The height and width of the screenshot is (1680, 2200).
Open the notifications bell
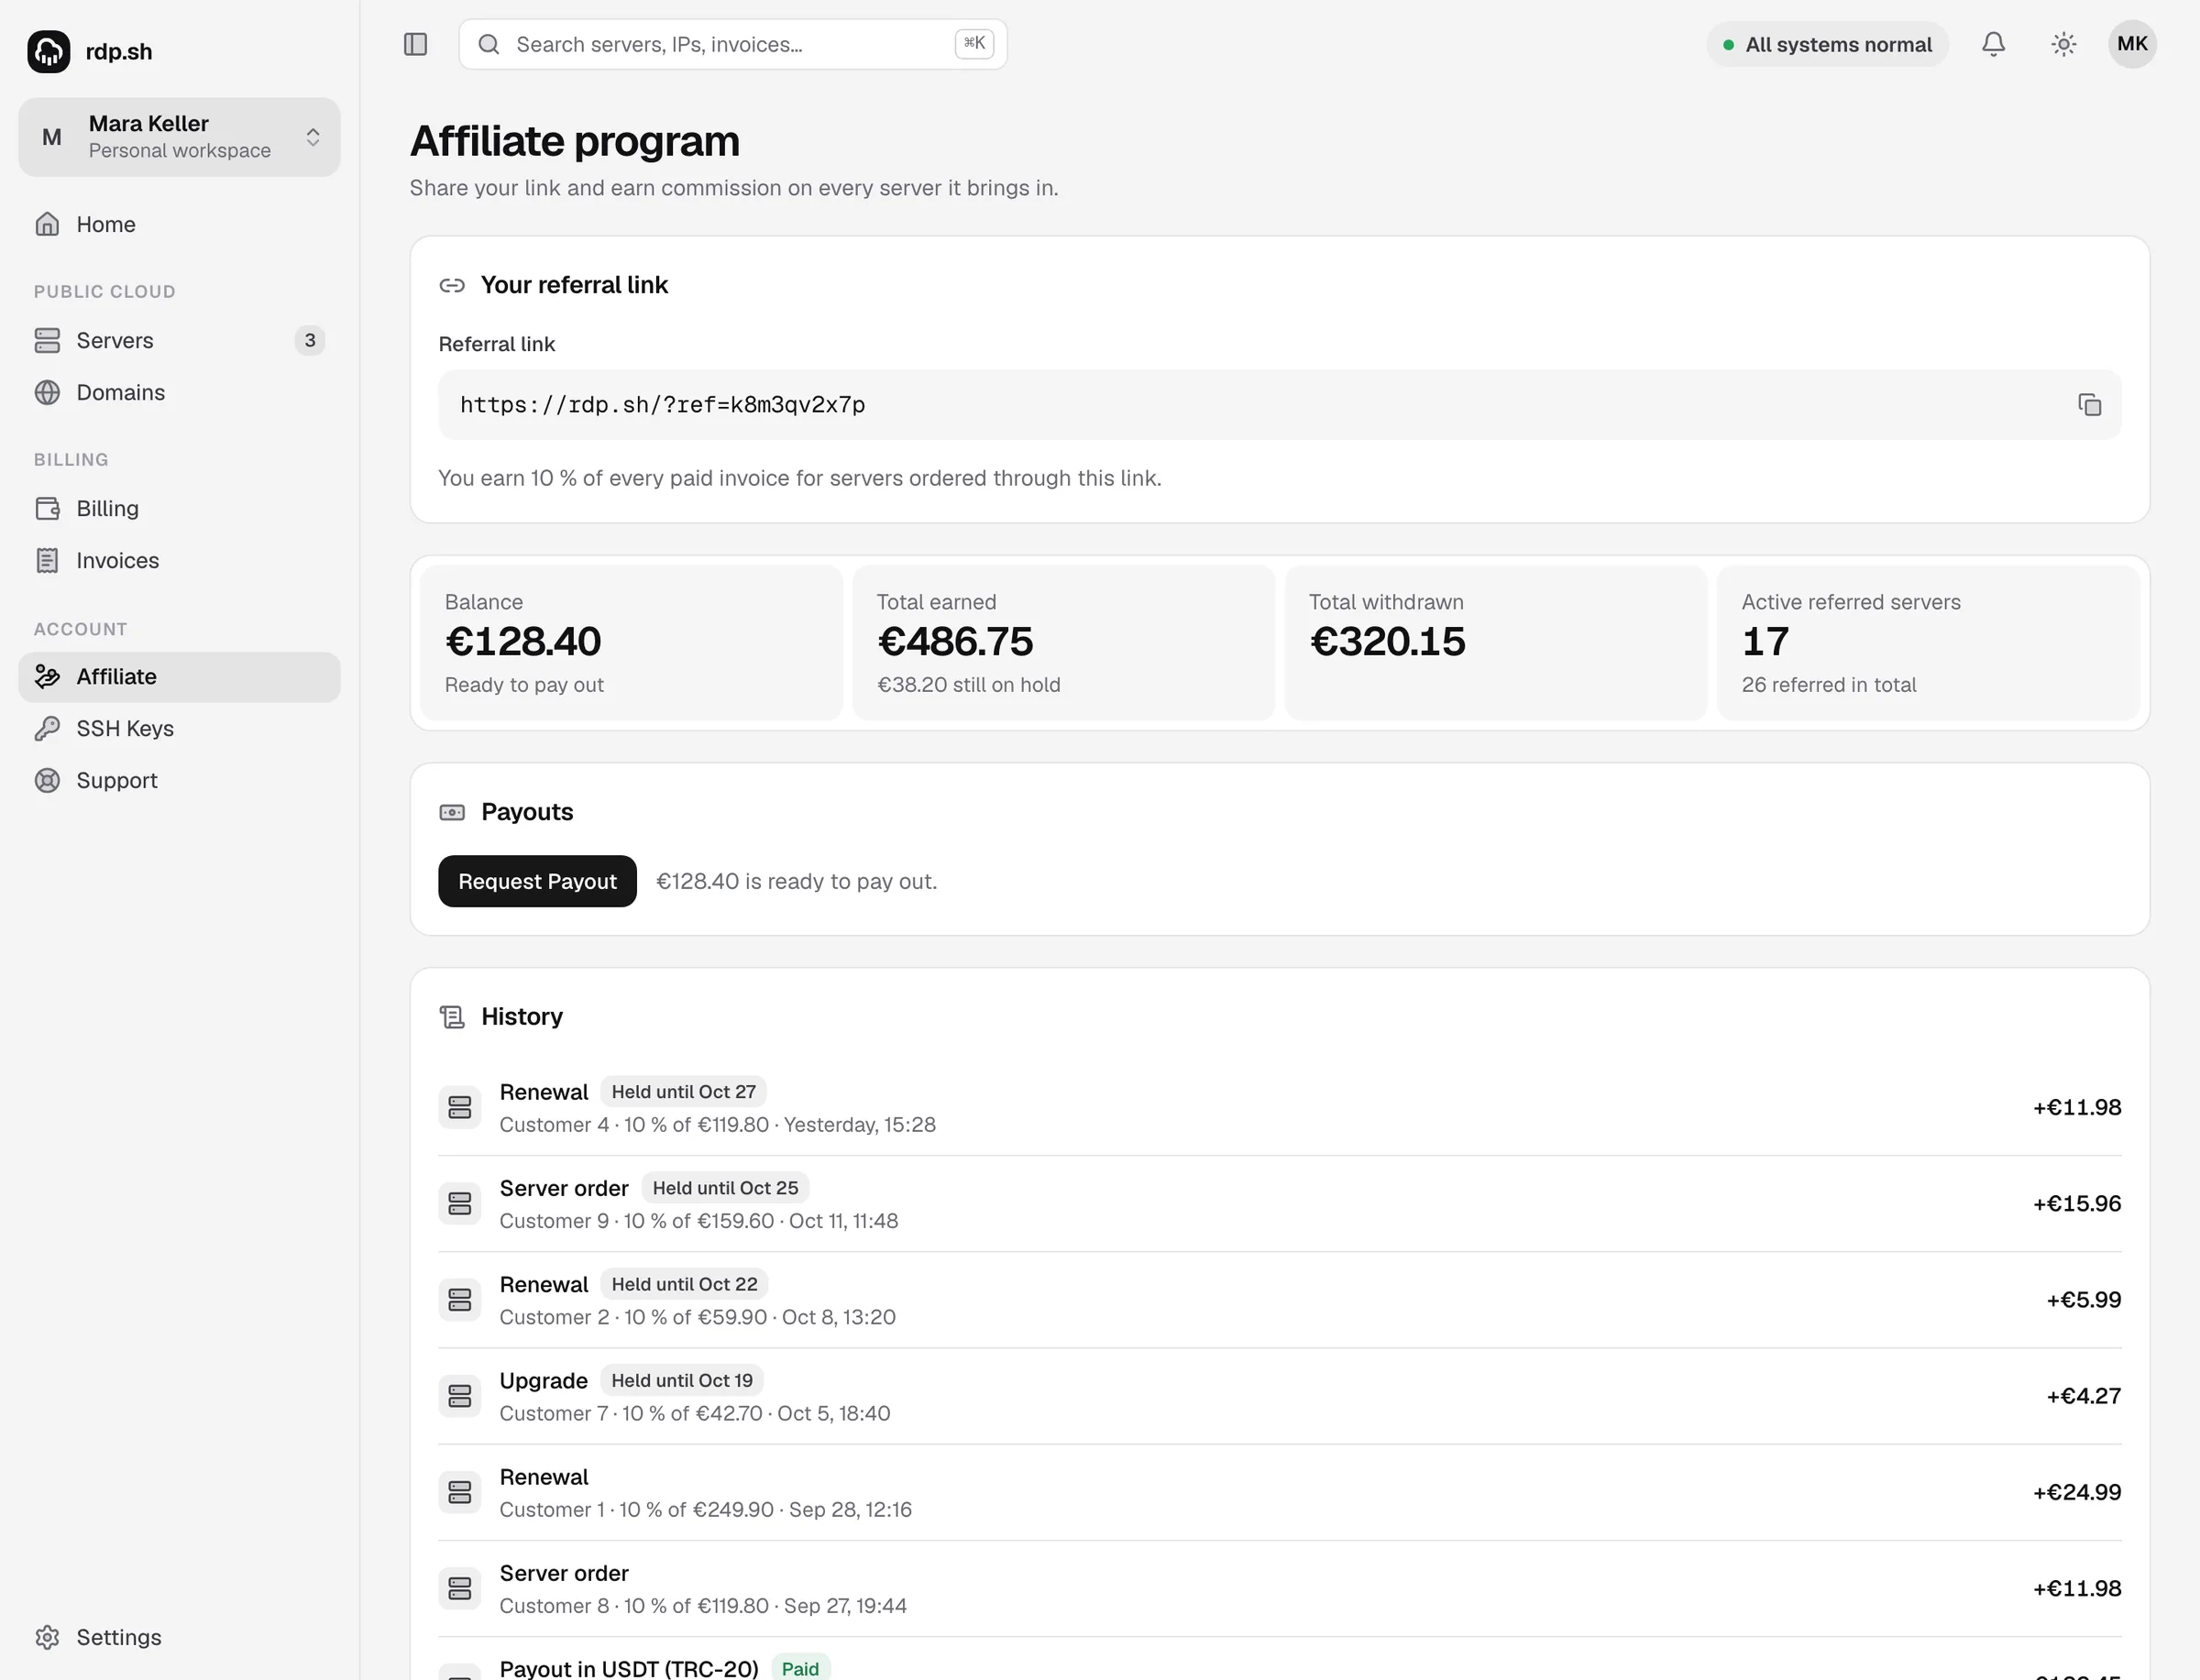pos(1993,44)
